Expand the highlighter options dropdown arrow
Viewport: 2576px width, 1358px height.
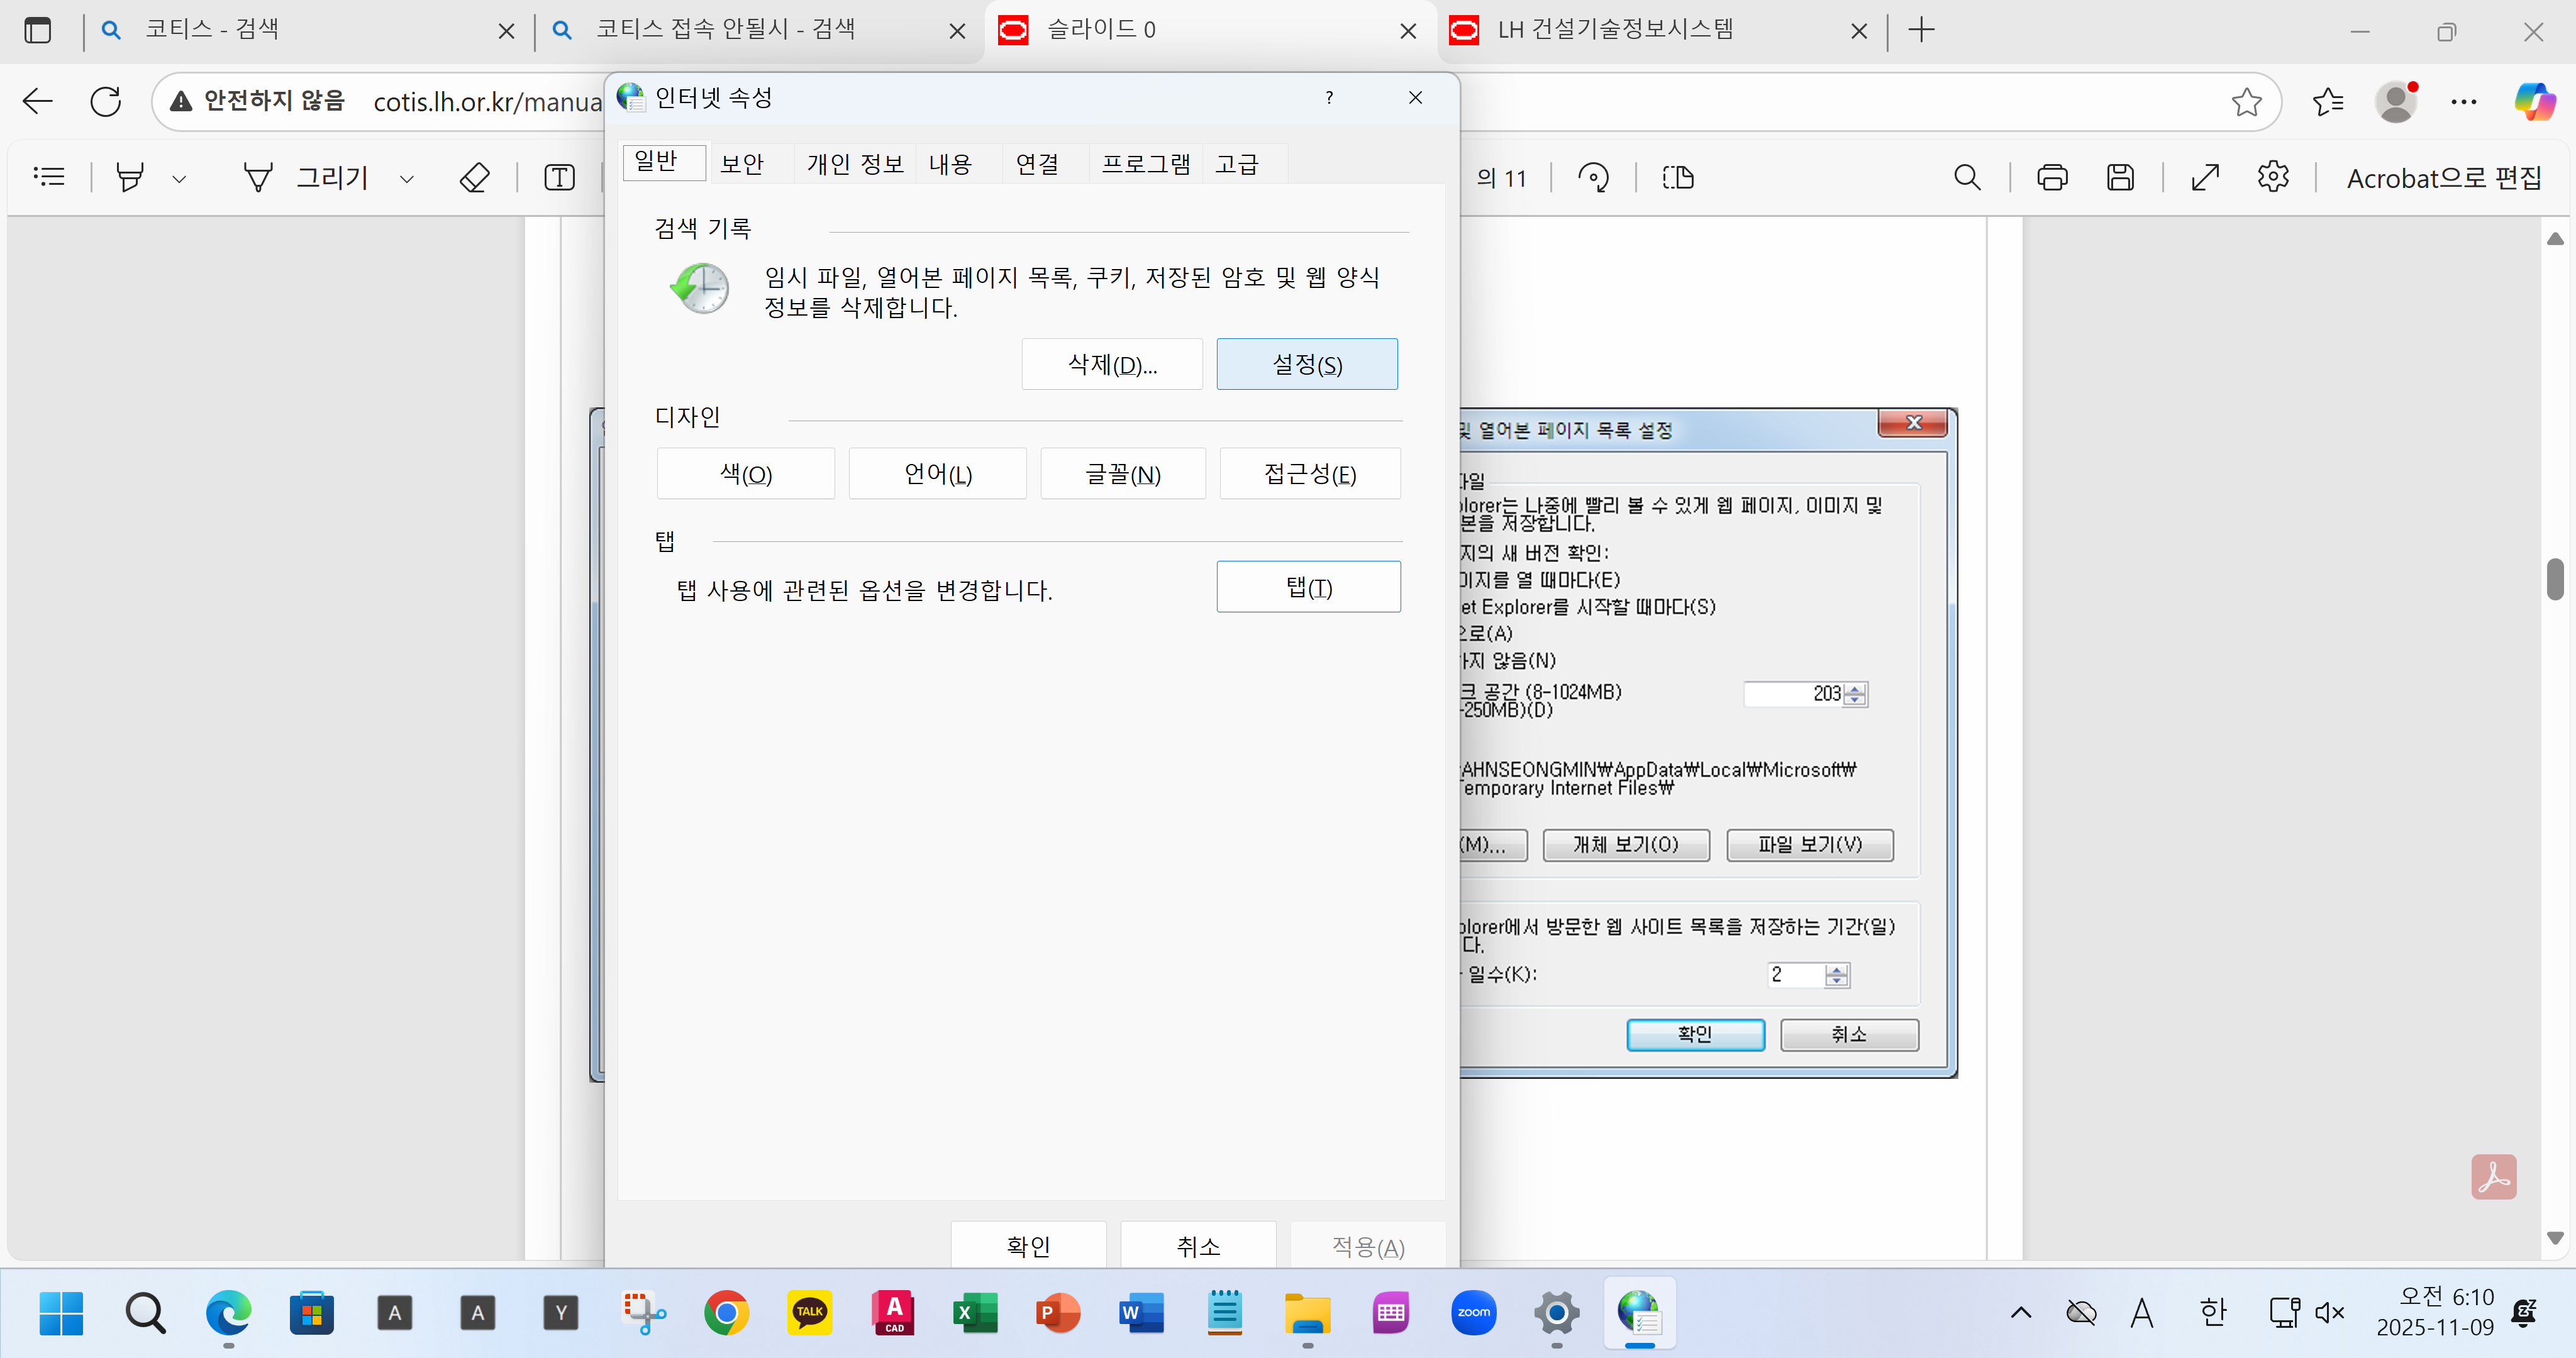[180, 179]
